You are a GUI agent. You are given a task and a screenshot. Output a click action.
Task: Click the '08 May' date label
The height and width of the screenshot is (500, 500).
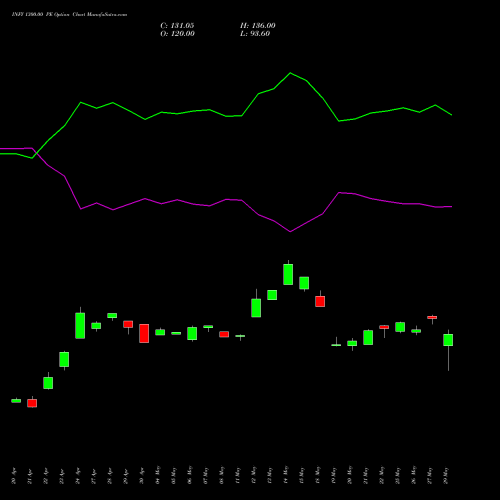[222, 475]
